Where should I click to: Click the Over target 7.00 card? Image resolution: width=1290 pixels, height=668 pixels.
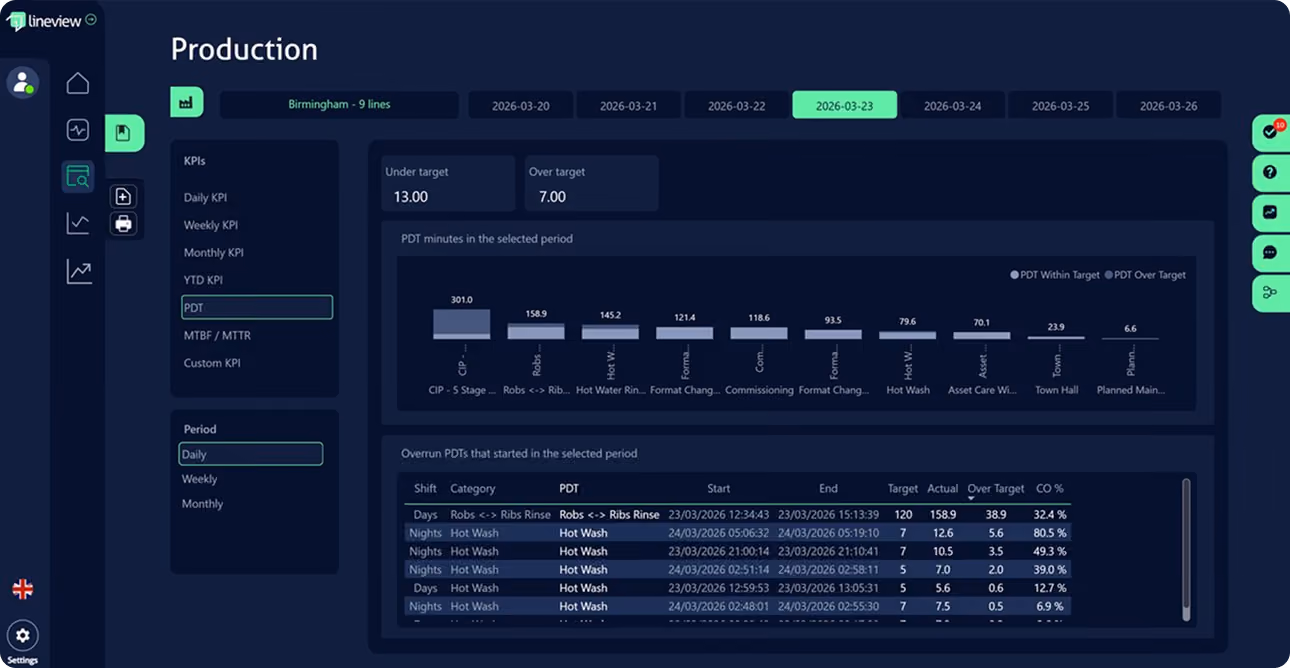591,183
